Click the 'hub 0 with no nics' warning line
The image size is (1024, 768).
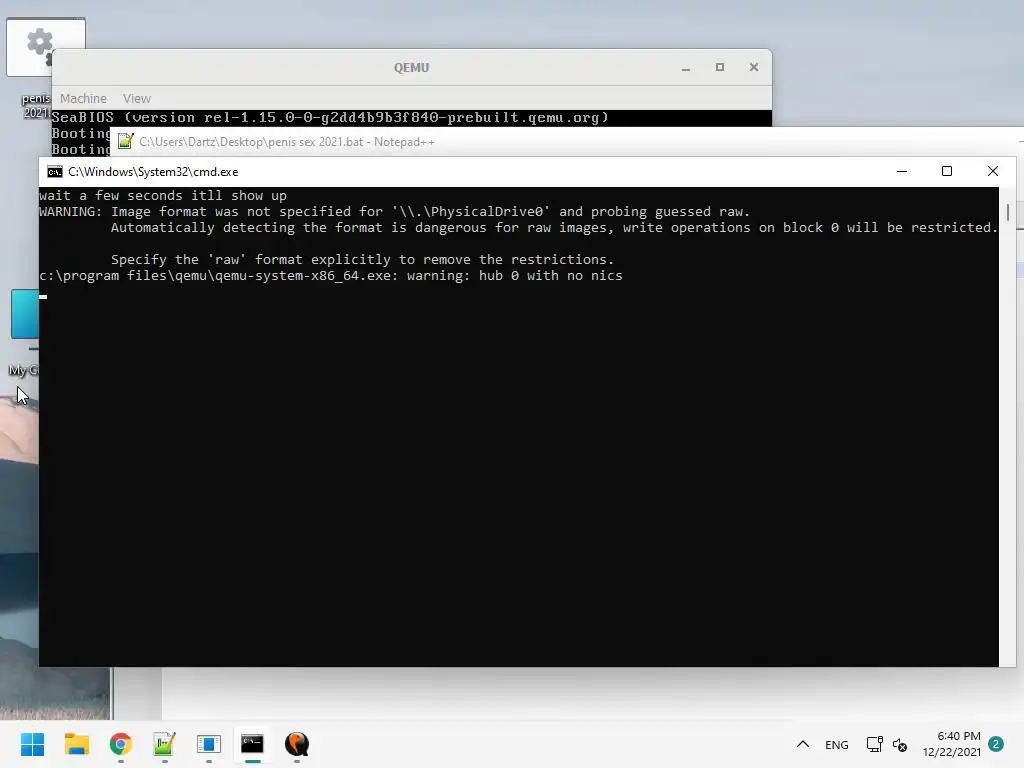pyautogui.click(x=330, y=276)
